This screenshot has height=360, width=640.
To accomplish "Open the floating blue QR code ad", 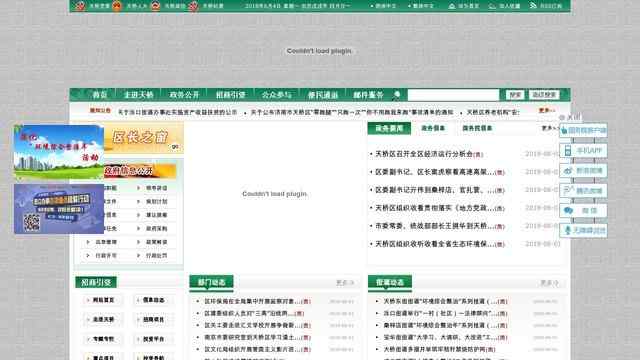I will click(x=59, y=209).
